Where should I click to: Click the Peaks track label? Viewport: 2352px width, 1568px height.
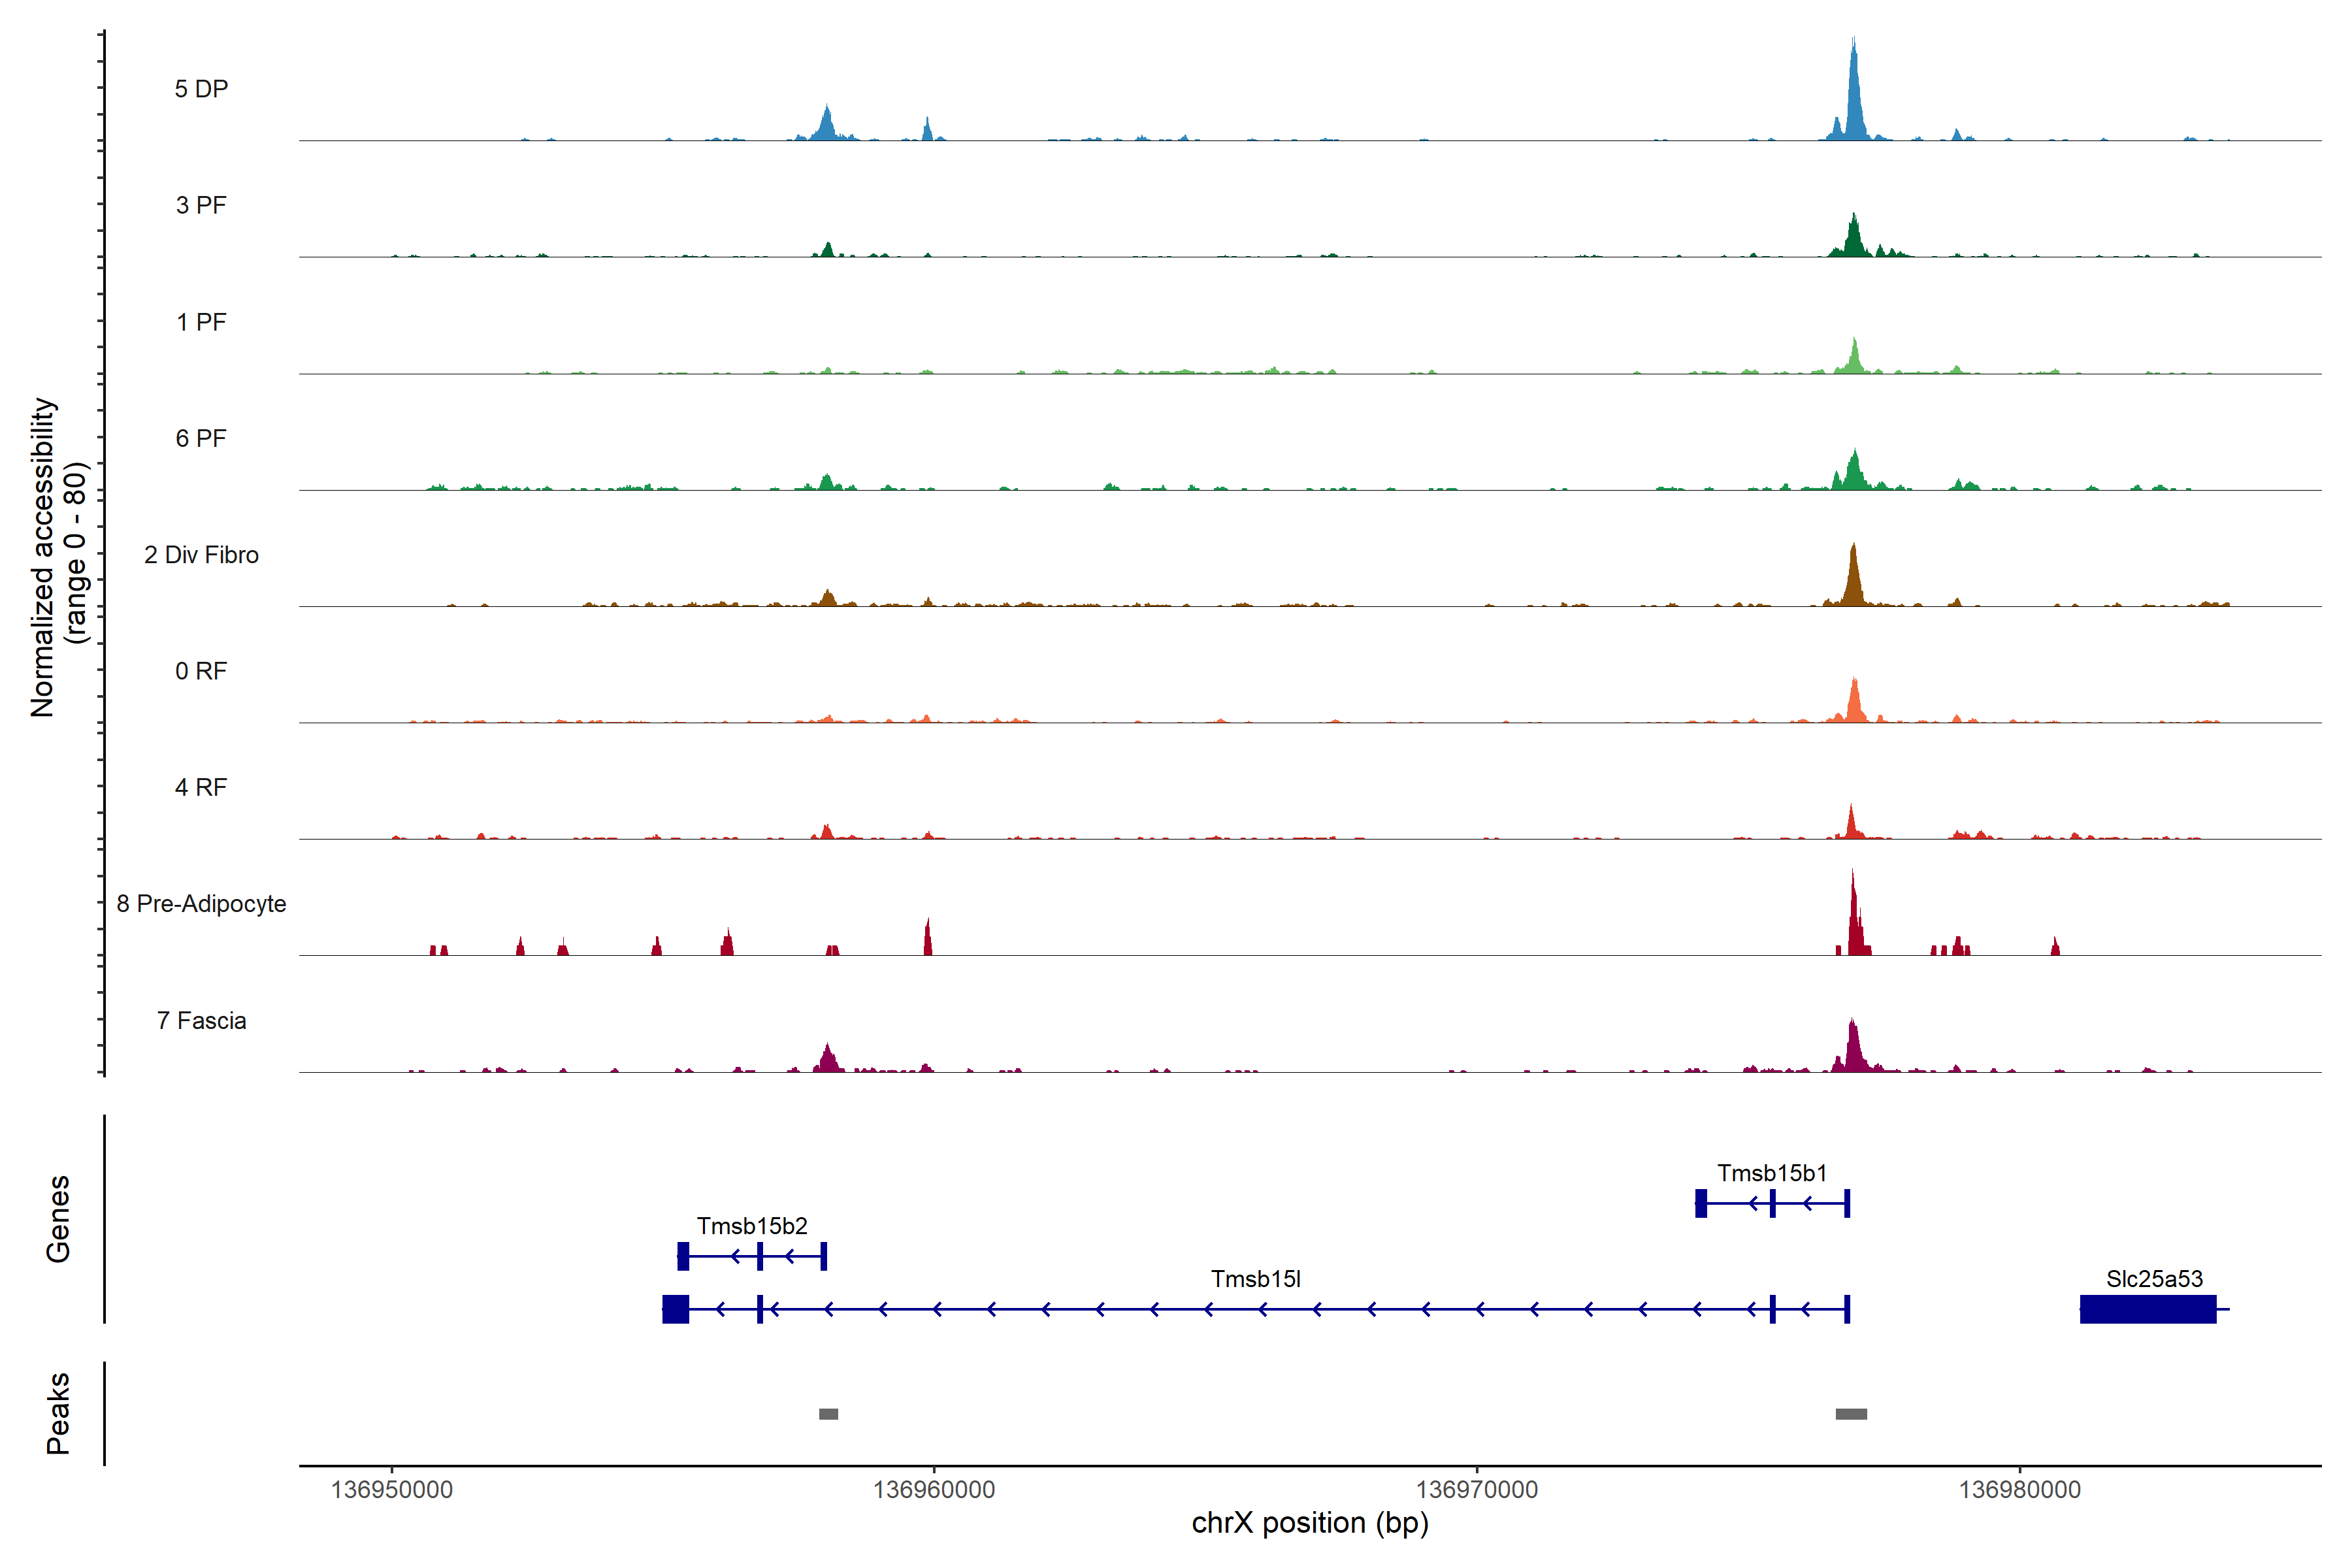click(58, 1413)
